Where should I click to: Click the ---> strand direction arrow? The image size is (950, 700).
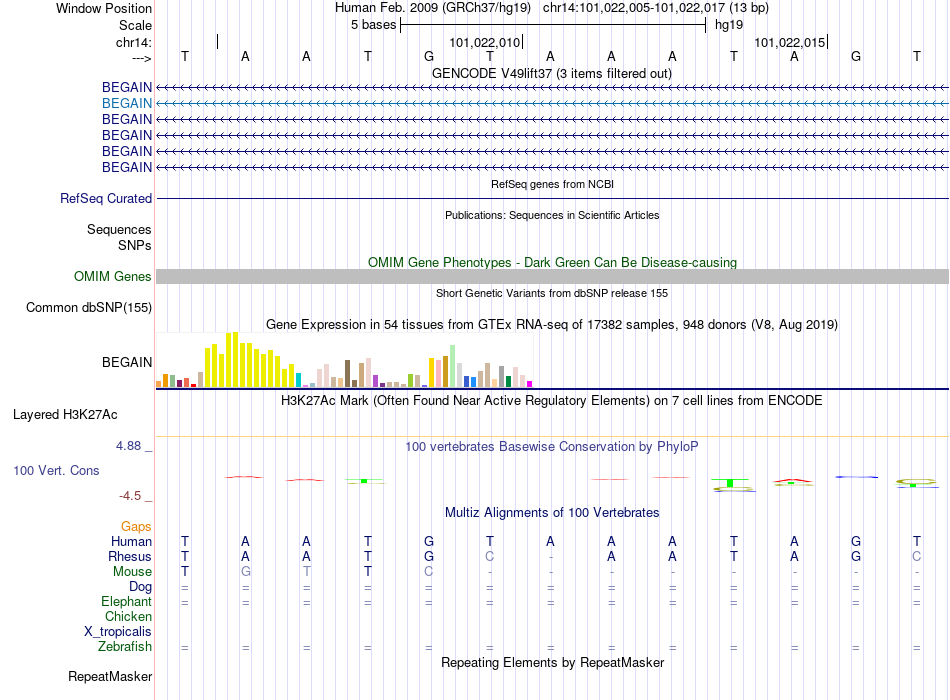click(142, 58)
